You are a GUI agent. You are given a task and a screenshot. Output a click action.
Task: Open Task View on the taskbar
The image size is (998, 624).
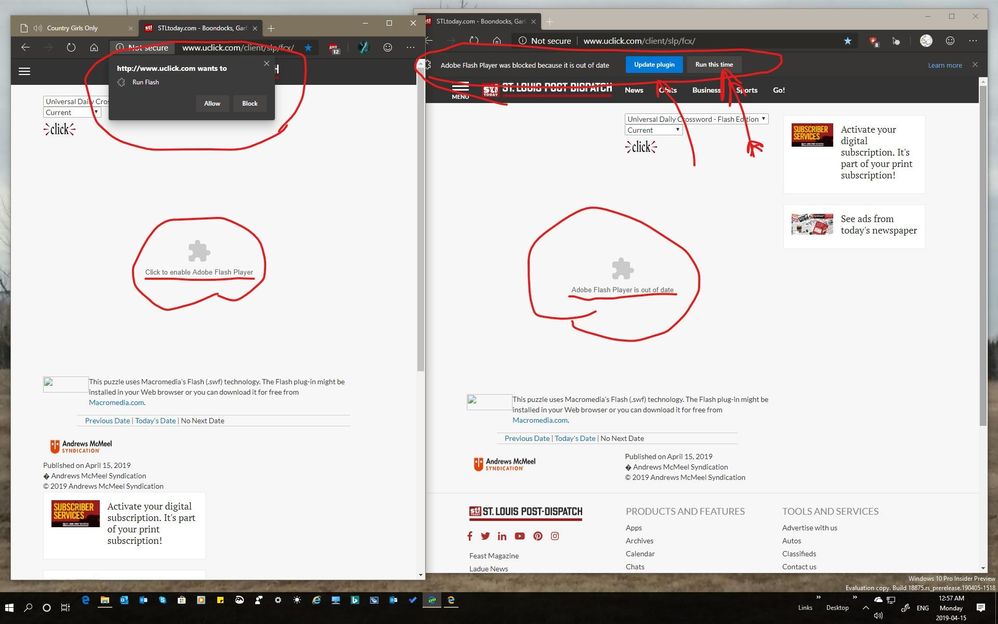tap(65, 607)
